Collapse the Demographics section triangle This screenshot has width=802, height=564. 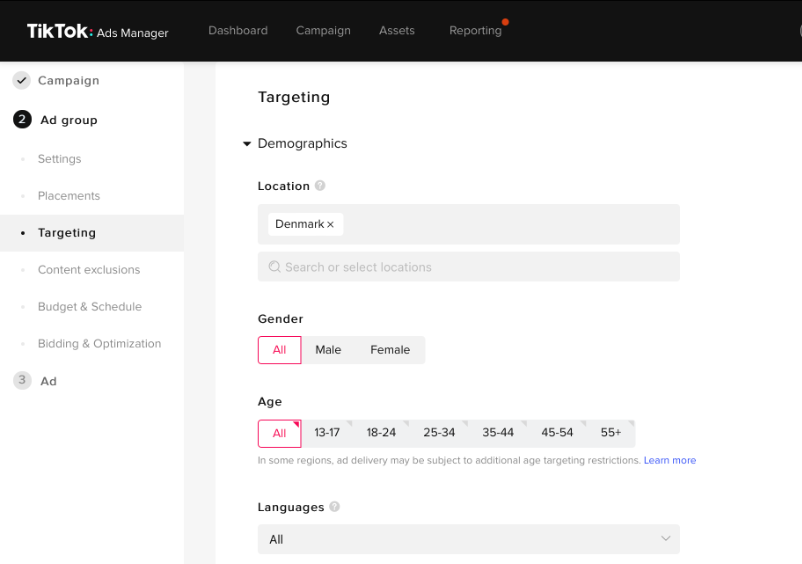(247, 144)
